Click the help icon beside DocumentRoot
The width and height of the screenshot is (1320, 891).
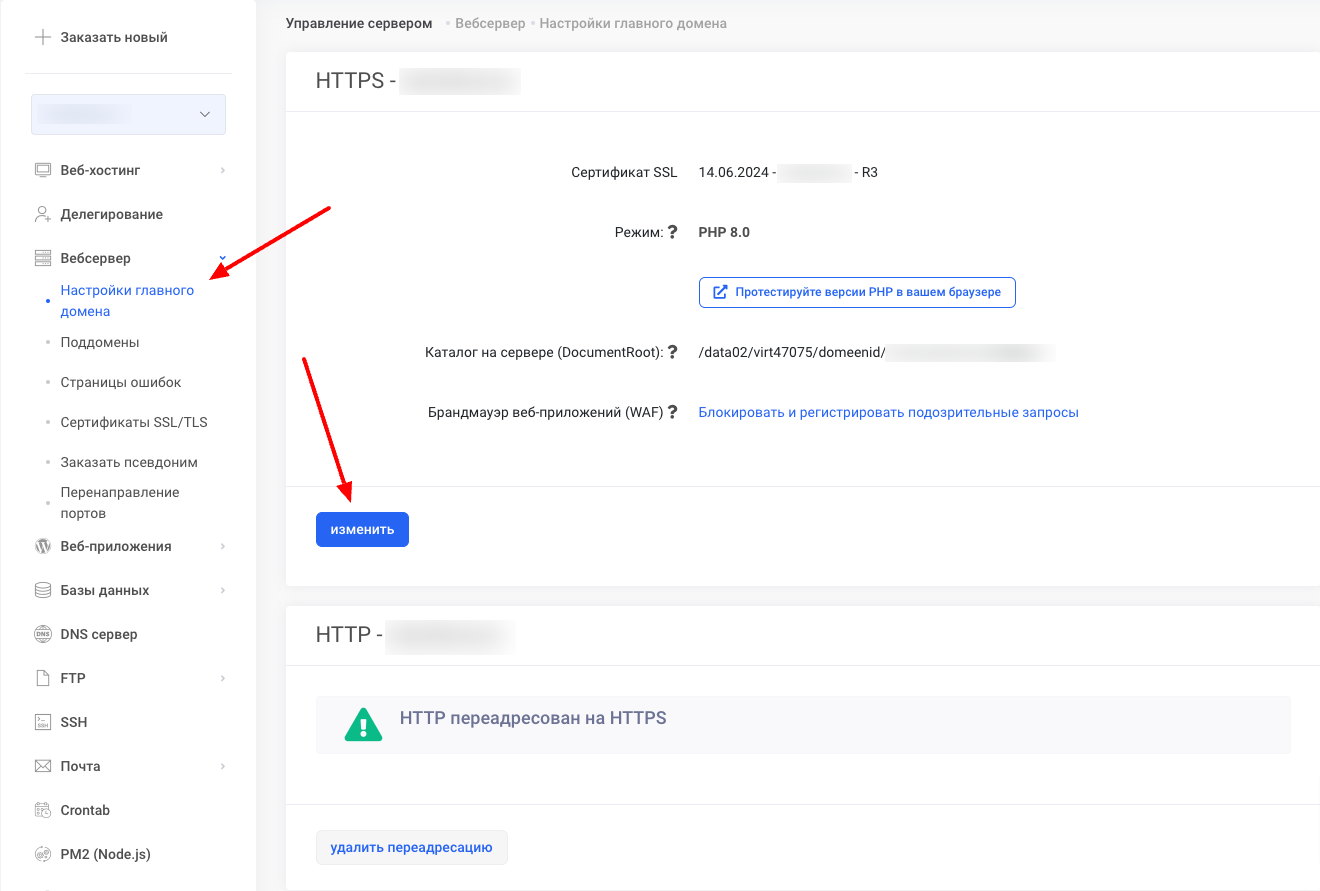(x=673, y=352)
